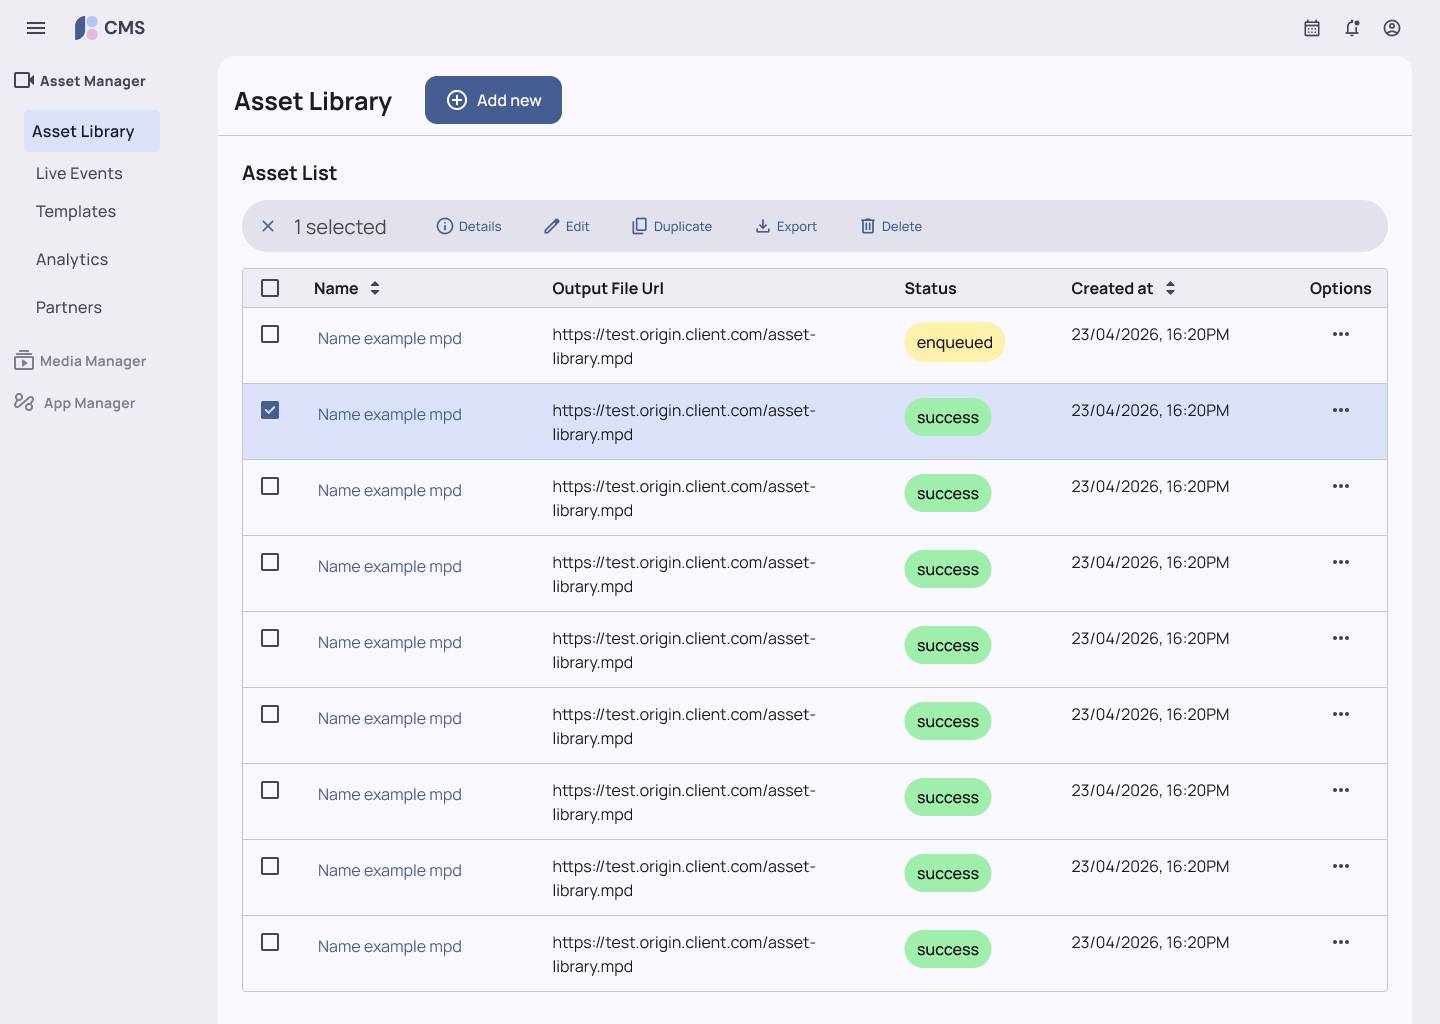Open Name example mpd link in last row

390,946
